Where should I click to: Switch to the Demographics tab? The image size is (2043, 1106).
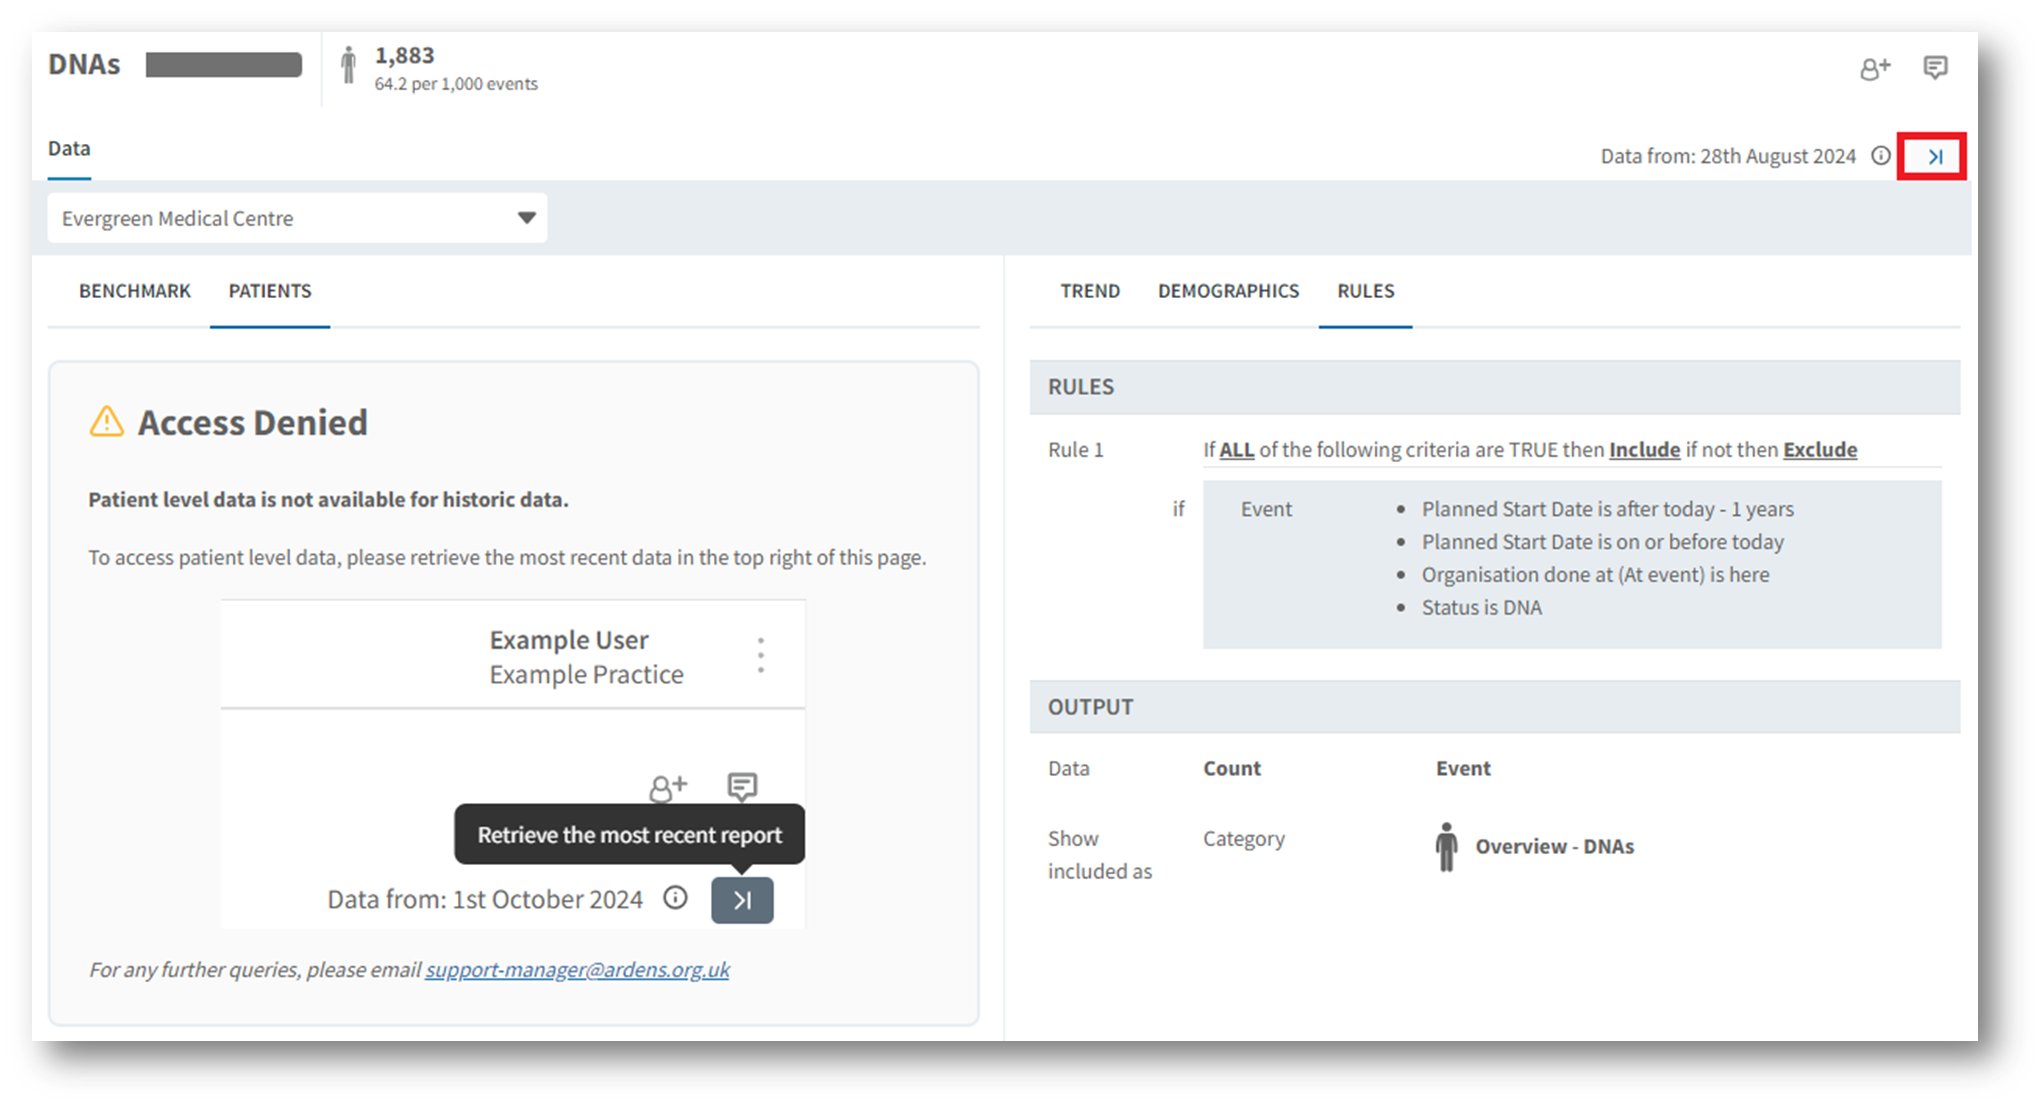point(1228,291)
